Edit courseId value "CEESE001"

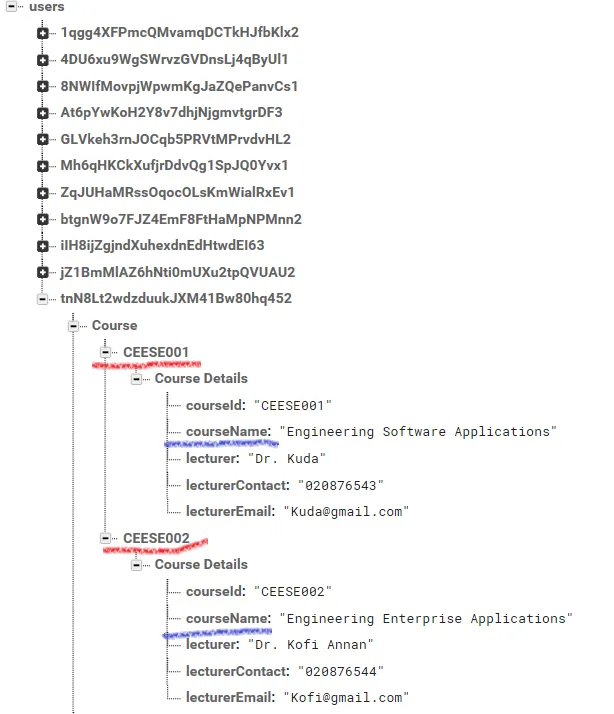292,405
